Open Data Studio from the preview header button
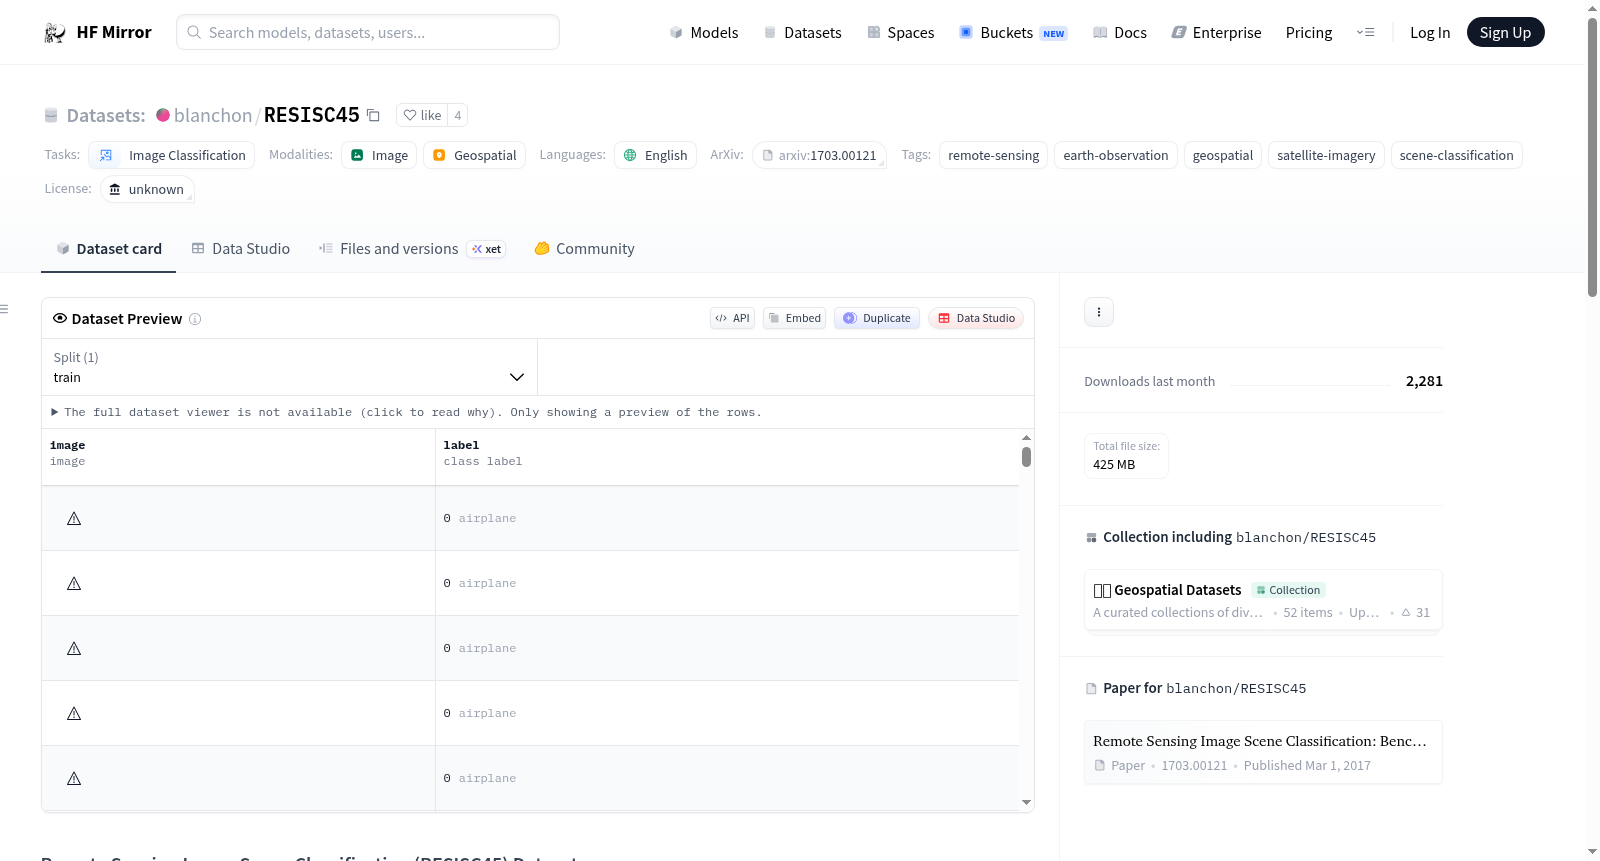Viewport: 1600px width, 861px height. pos(976,318)
